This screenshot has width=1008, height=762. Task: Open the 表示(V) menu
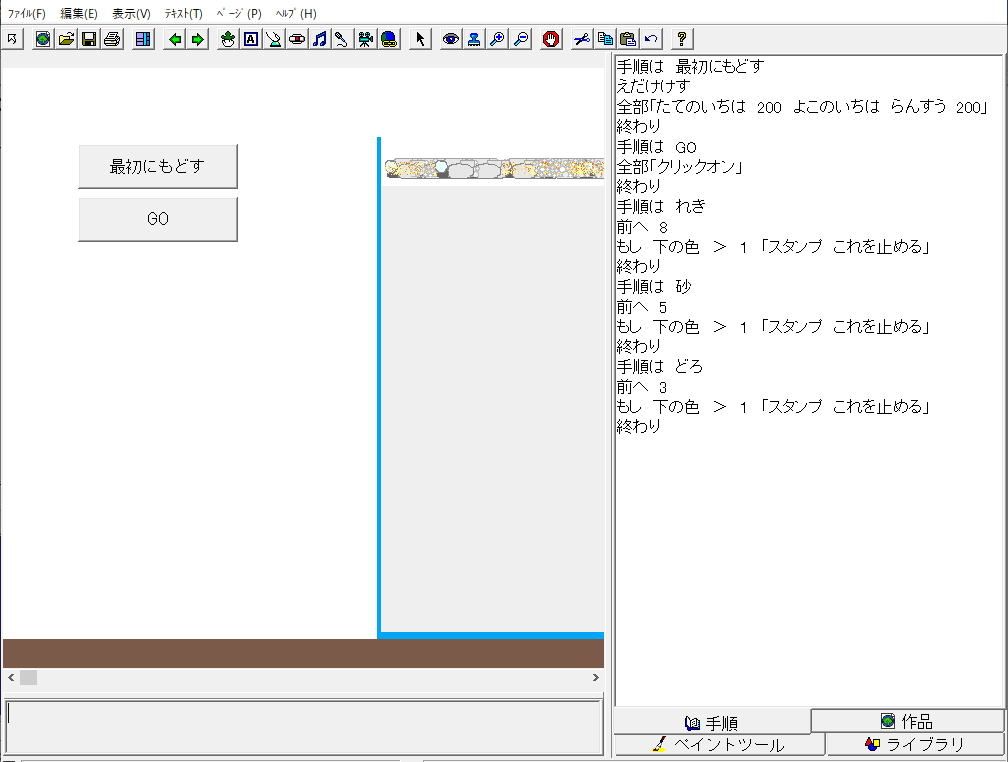pyautogui.click(x=131, y=14)
